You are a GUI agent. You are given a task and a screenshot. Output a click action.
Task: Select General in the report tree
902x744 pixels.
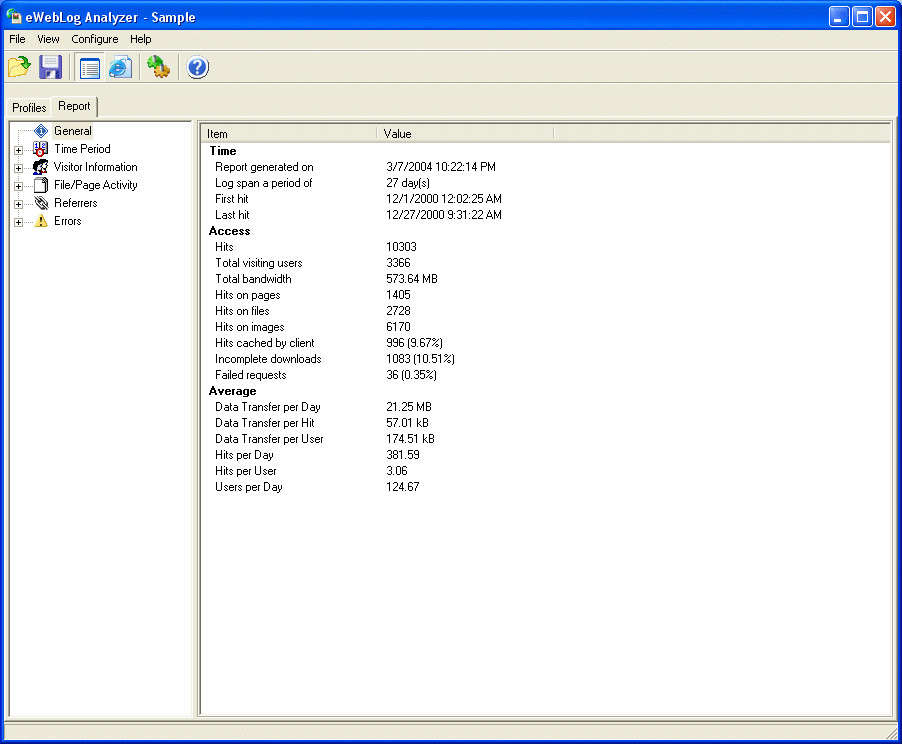pos(72,131)
